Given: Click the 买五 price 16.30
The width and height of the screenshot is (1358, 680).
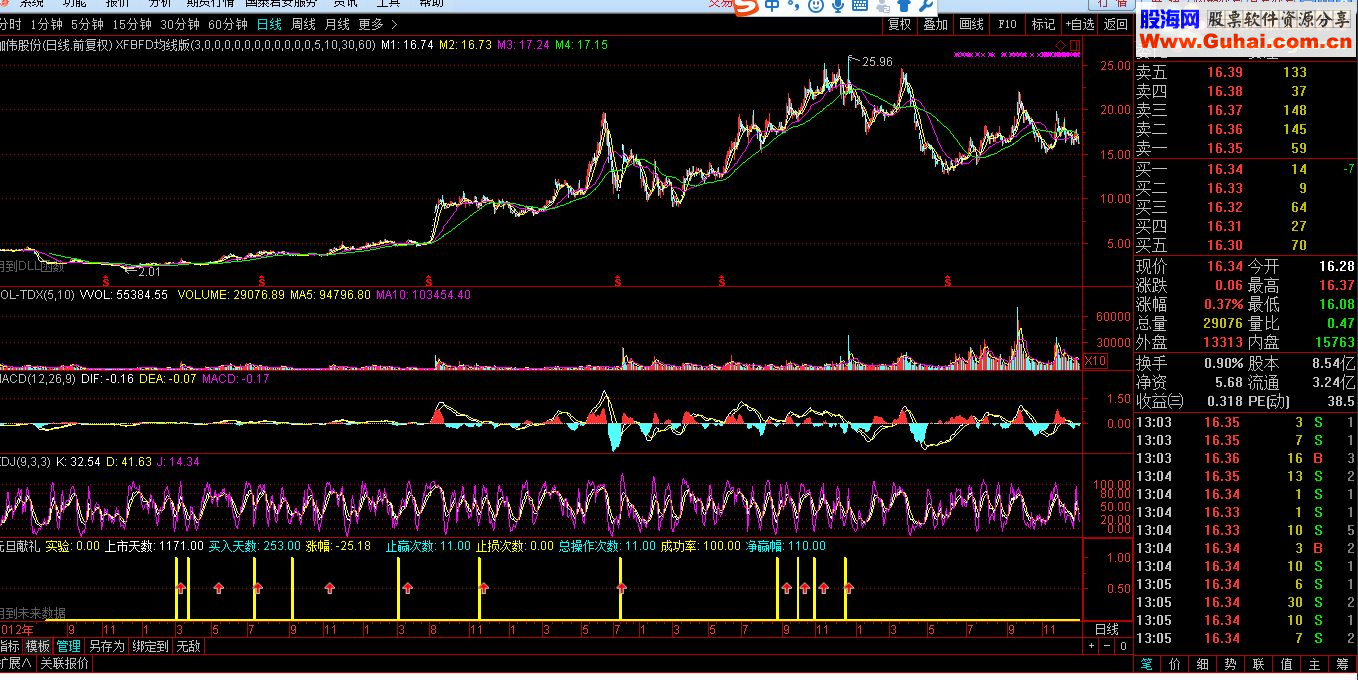Looking at the screenshot, I should pyautogui.click(x=1224, y=245).
